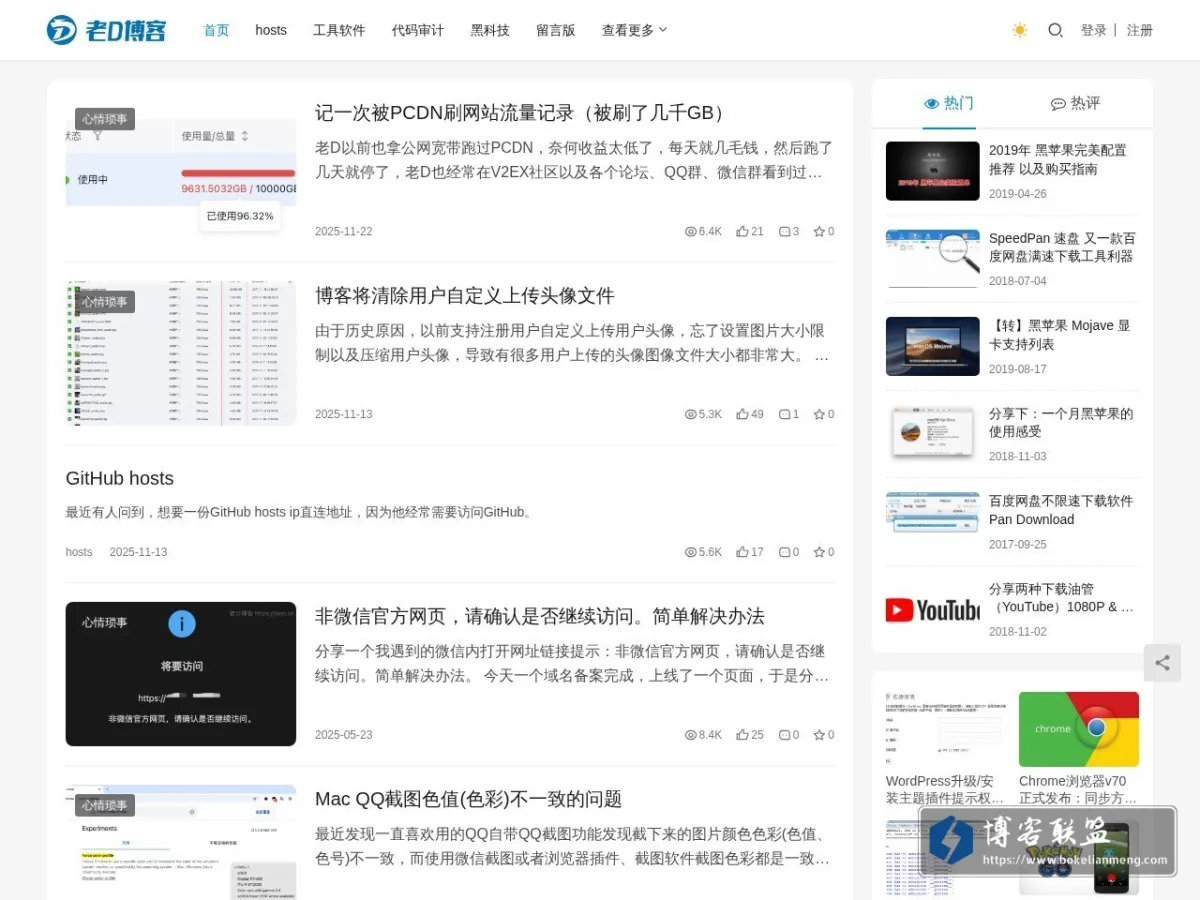Switch to the 热门 sidebar tab

click(x=949, y=103)
